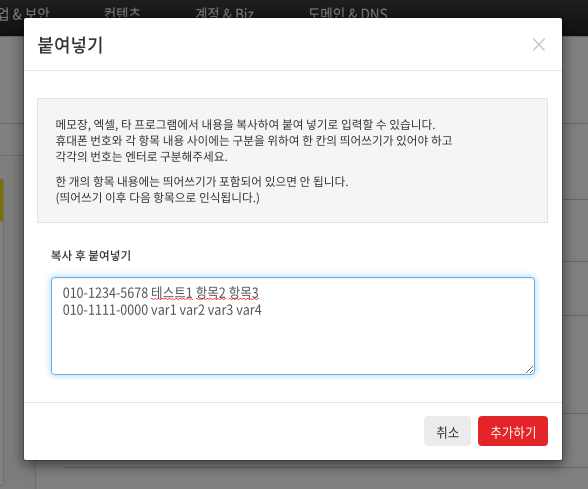Place cursor on 항목2 in the textarea
The height and width of the screenshot is (489, 588).
point(211,293)
